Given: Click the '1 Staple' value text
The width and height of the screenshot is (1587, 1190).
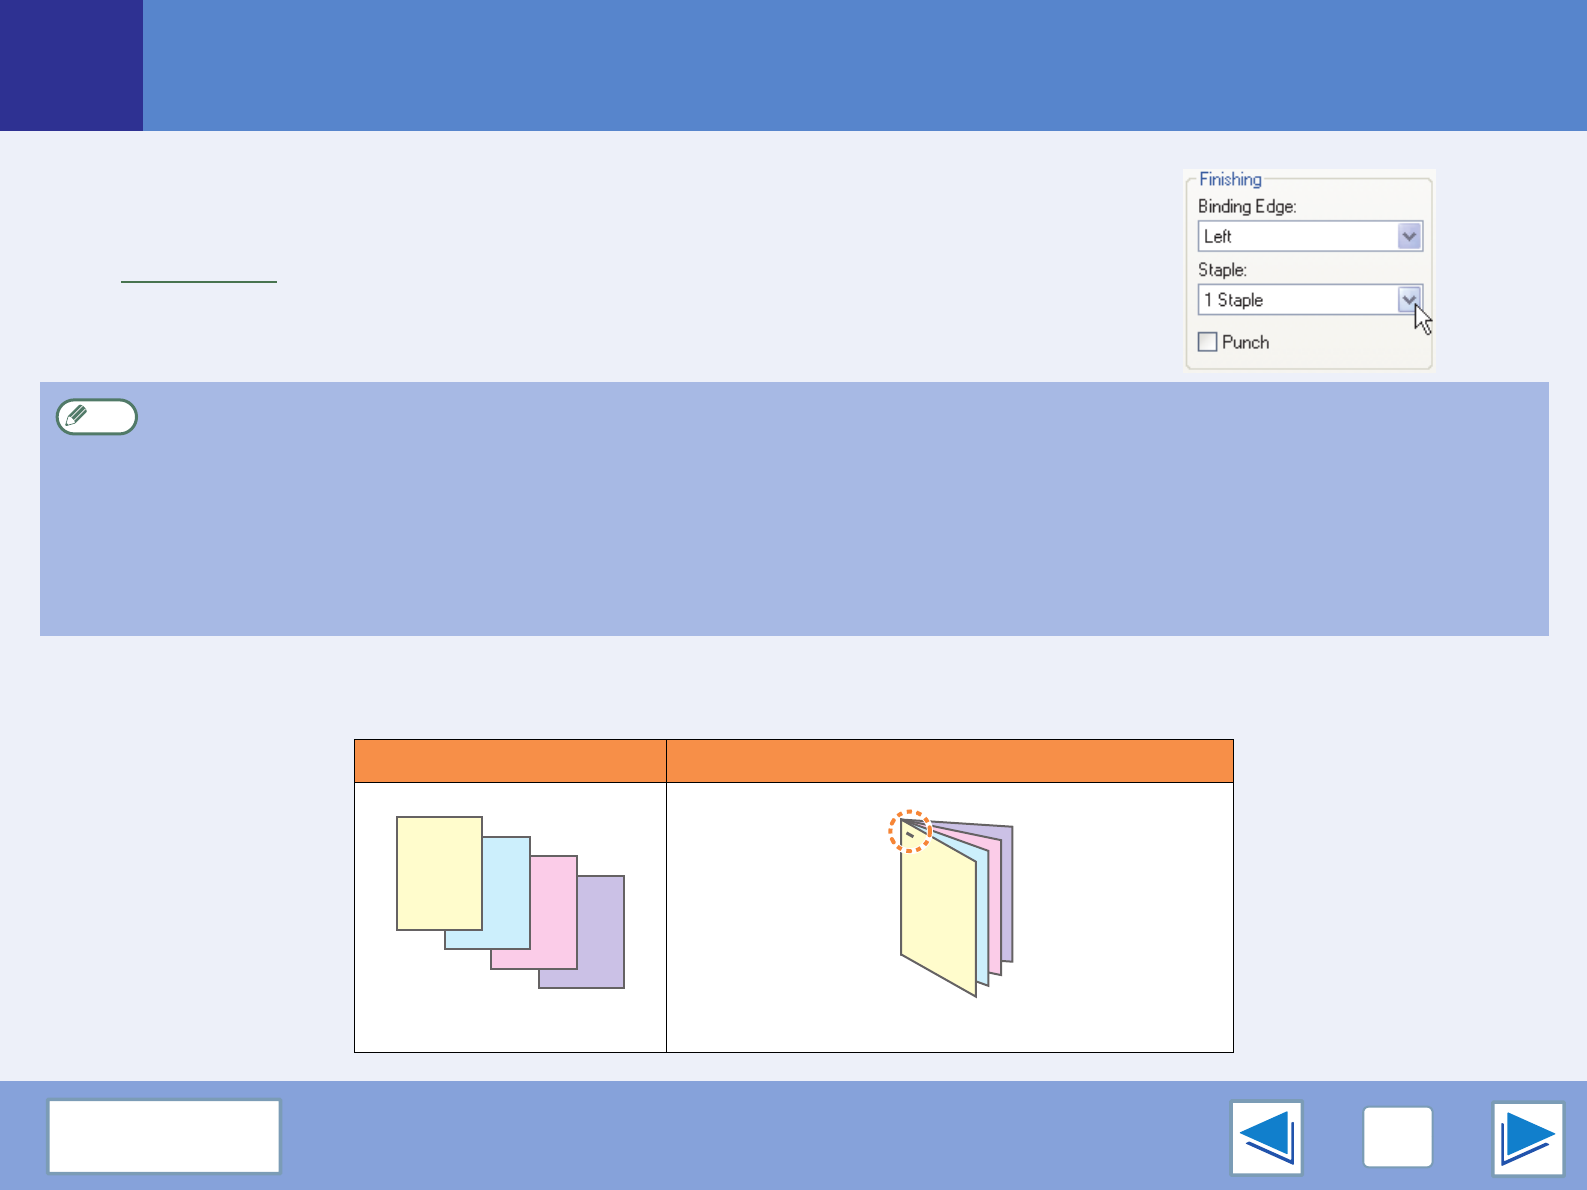Looking at the screenshot, I should 1233,300.
